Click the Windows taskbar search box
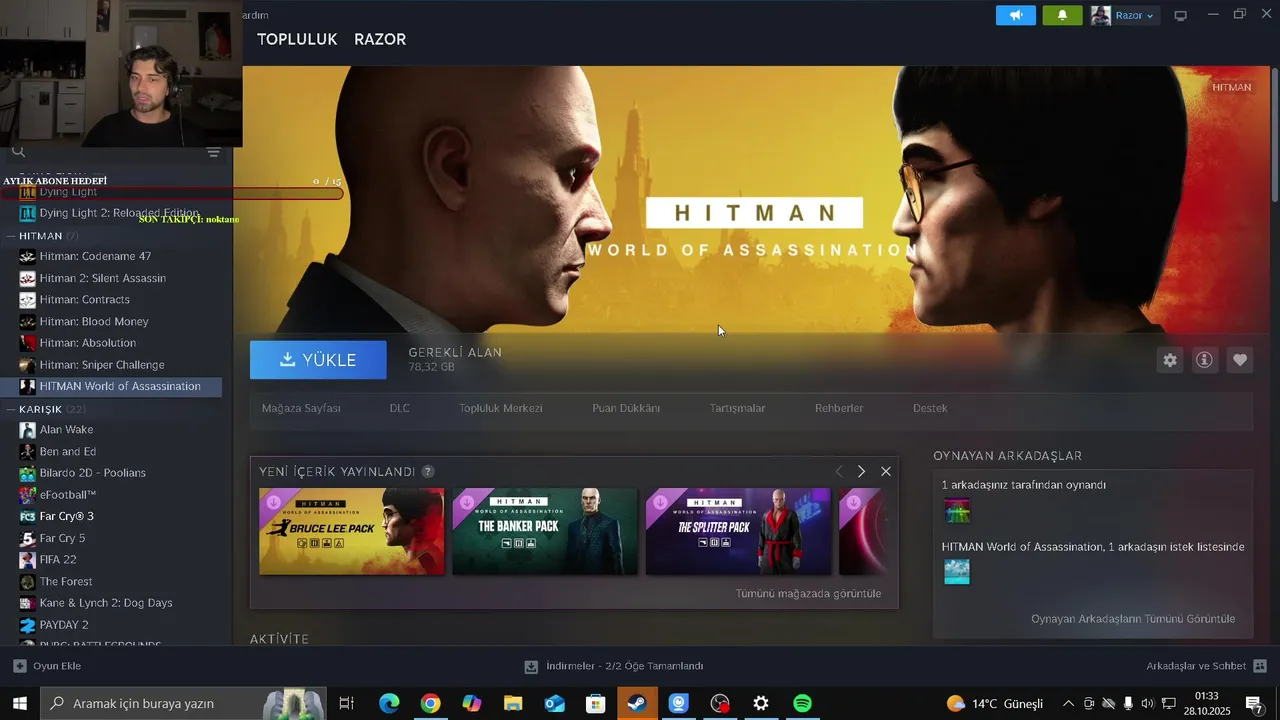Image resolution: width=1280 pixels, height=720 pixels. click(184, 703)
